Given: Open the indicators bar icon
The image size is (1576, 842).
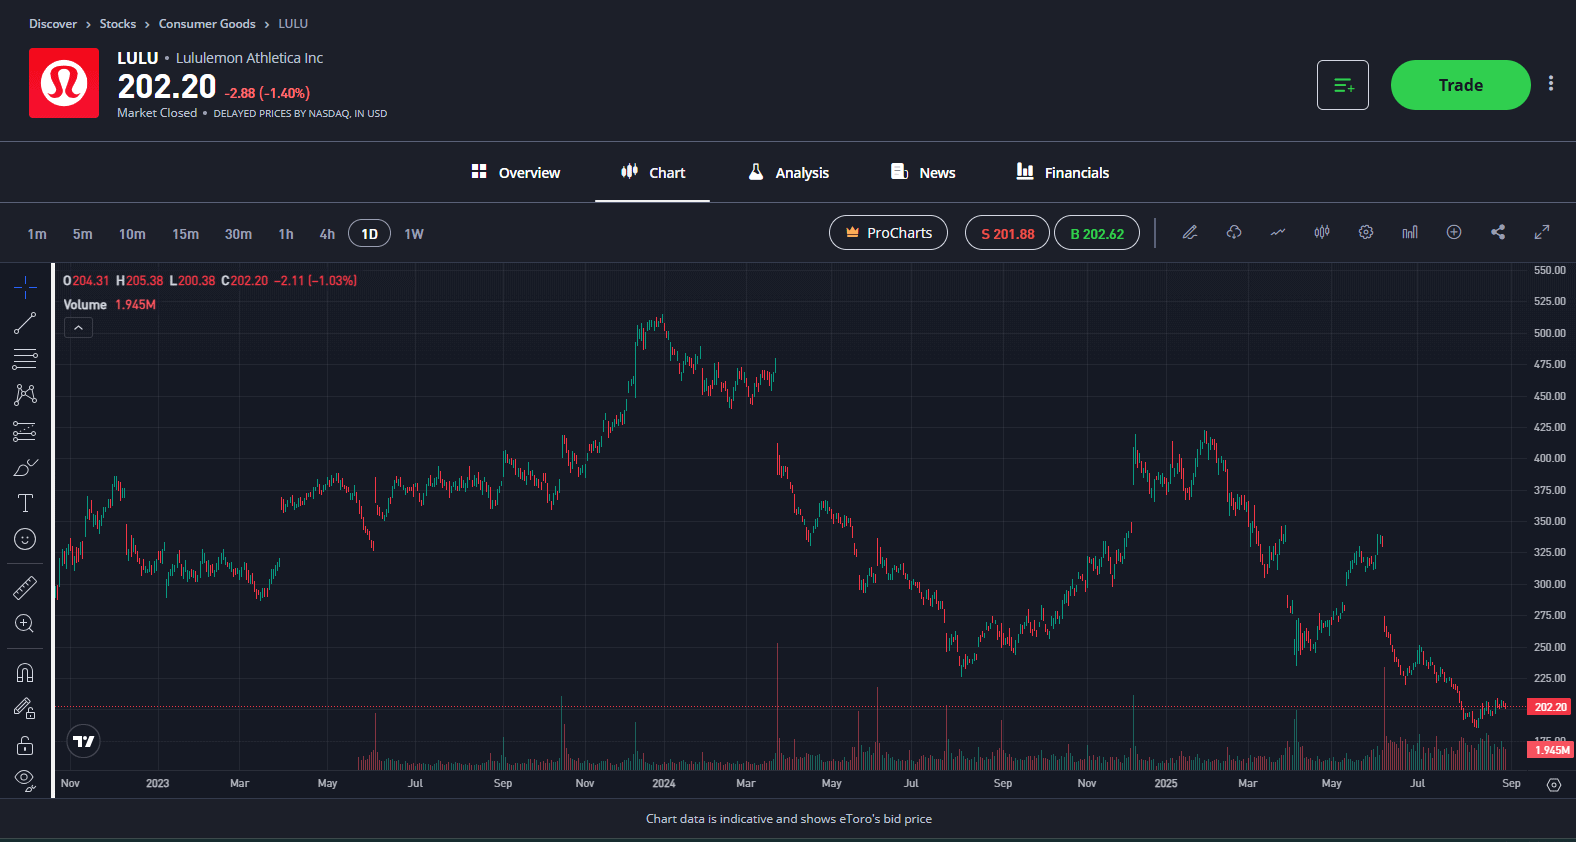Looking at the screenshot, I should click(1410, 232).
